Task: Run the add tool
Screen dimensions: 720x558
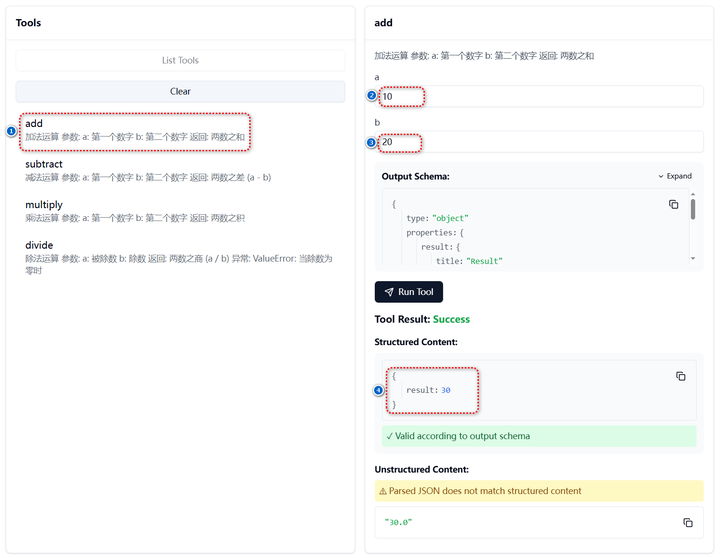Action: tap(409, 292)
